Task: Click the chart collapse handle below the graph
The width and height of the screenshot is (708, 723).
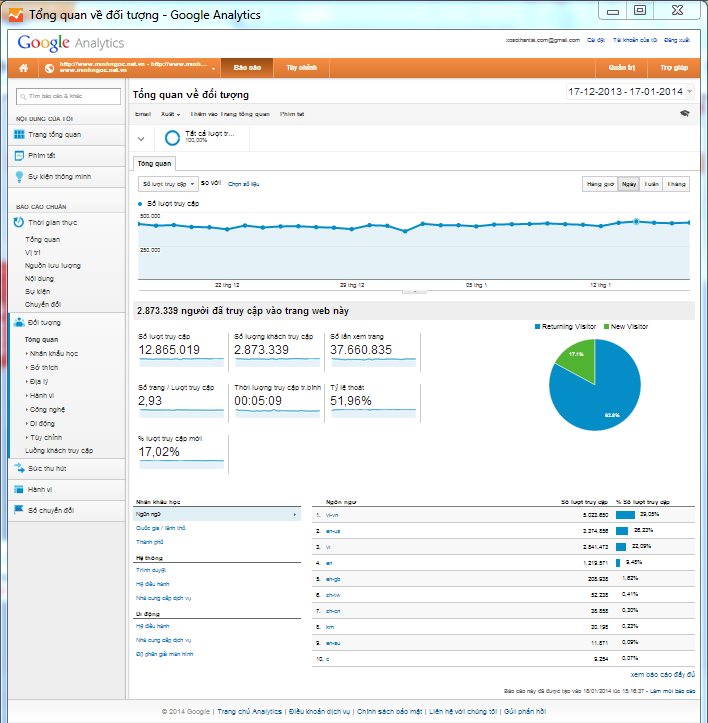Action: pos(414,291)
